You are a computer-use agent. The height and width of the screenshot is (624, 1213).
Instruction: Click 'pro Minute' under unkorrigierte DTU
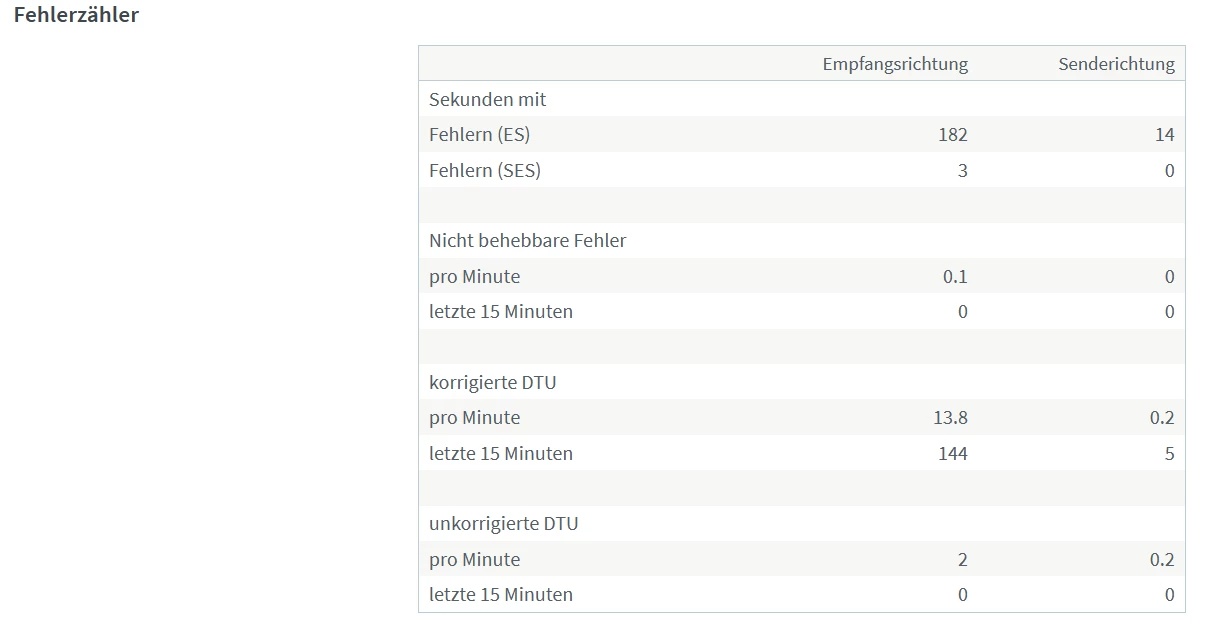pos(474,559)
